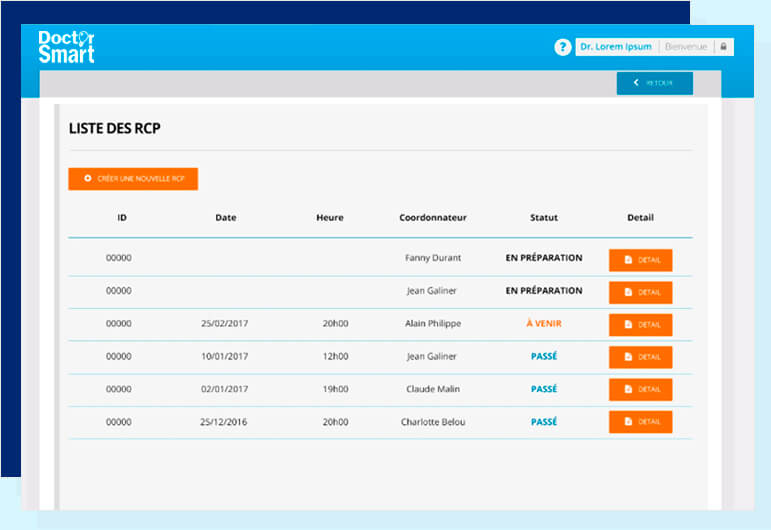771x530 pixels.
Task: Click the document icon in Fanny Durant's row
Action: click(x=628, y=260)
